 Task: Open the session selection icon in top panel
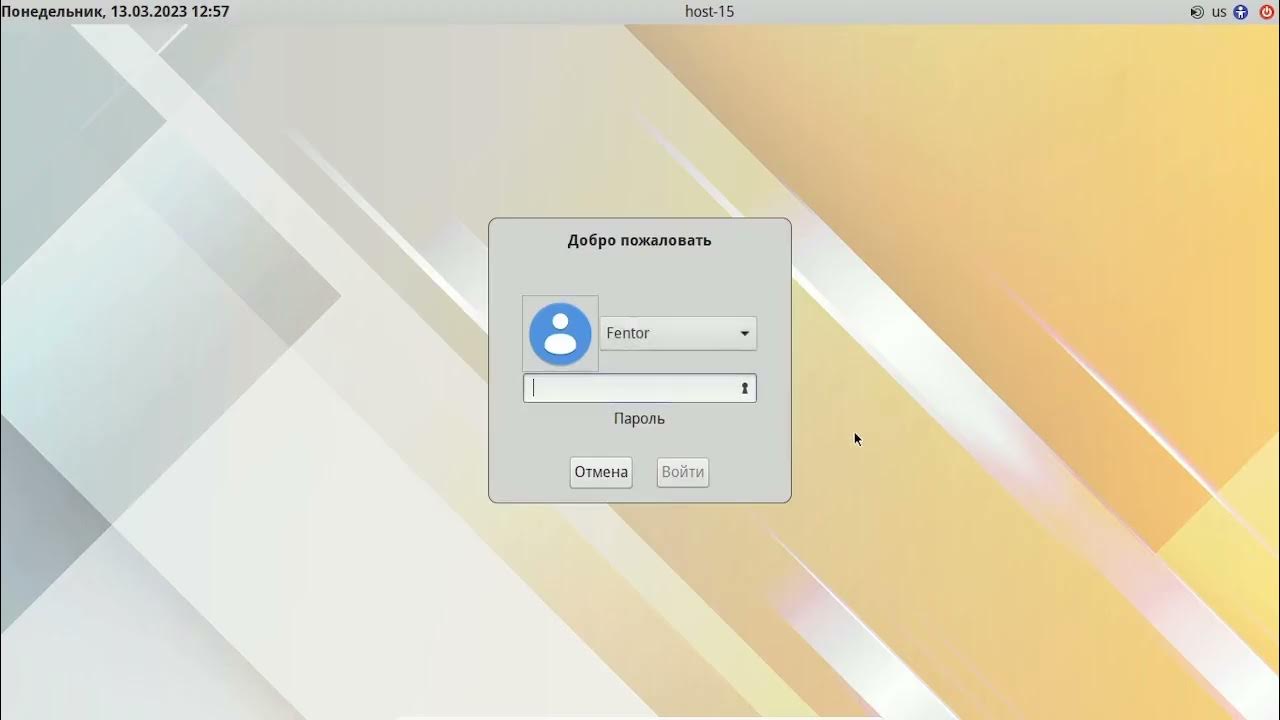(1197, 12)
